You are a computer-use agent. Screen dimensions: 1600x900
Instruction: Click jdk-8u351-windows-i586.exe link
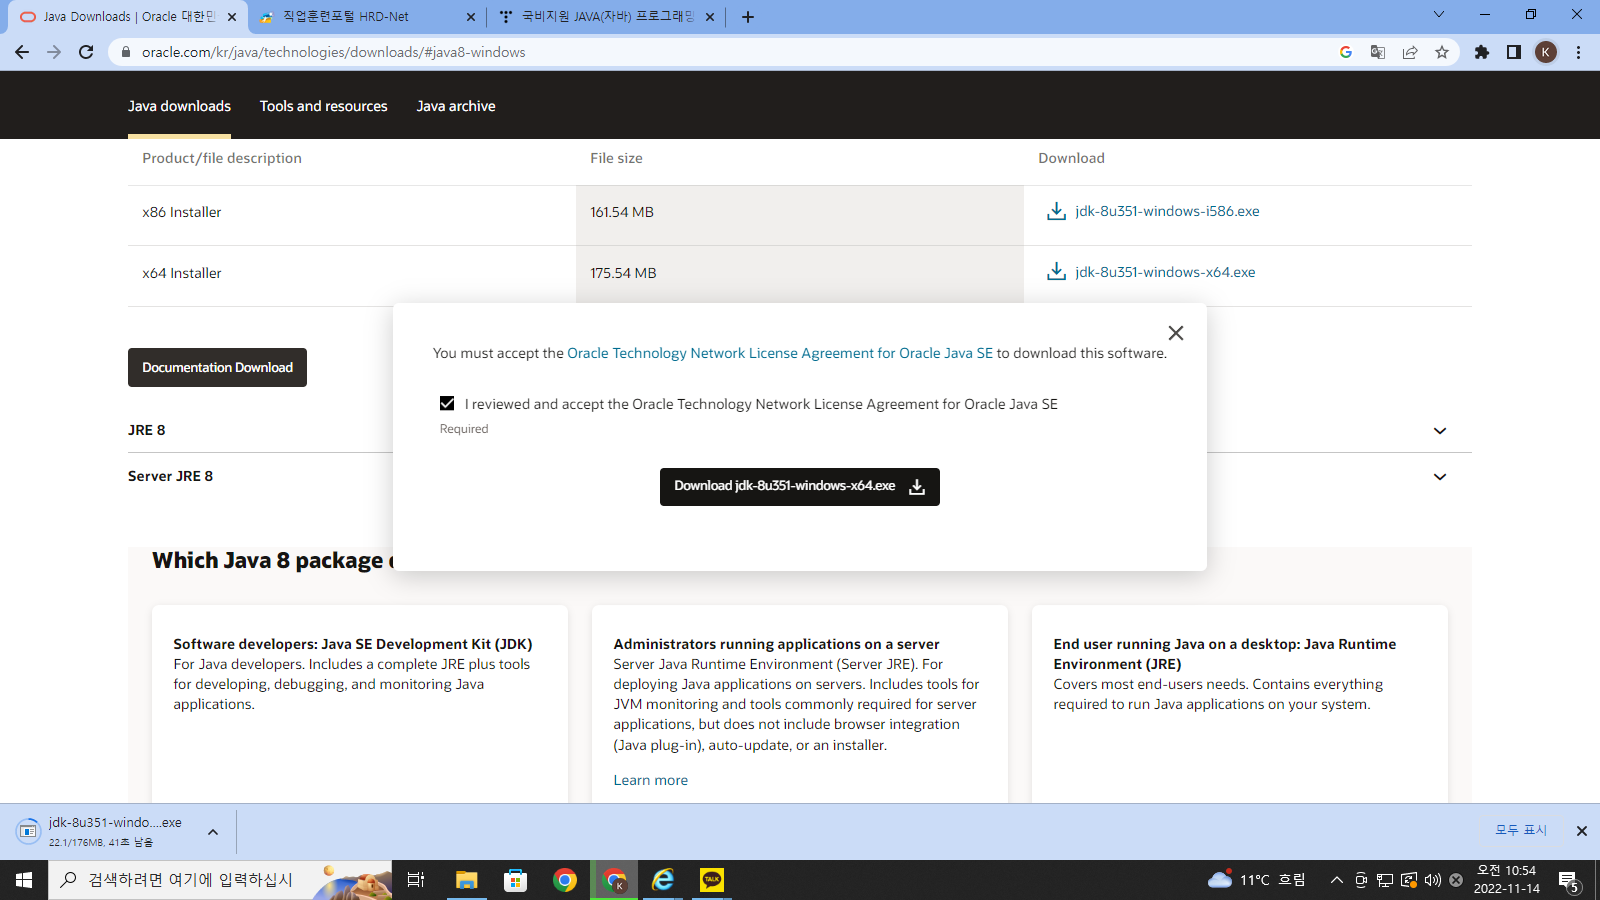tap(1167, 211)
